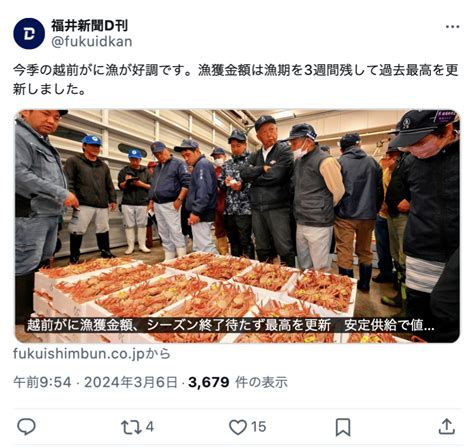Like the post with heart icon
This screenshot has width=474, height=447.
pos(238,427)
